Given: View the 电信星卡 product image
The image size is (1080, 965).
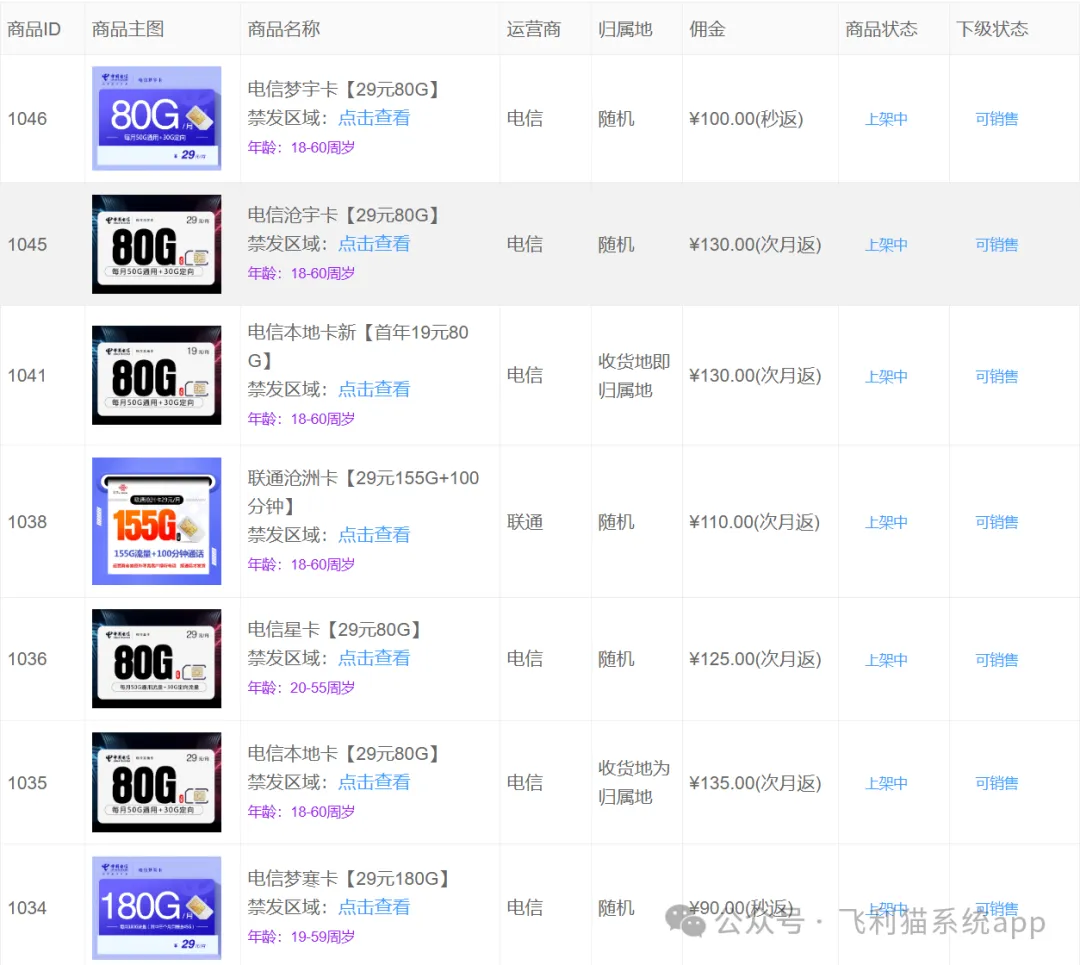Looking at the screenshot, I should (156, 658).
